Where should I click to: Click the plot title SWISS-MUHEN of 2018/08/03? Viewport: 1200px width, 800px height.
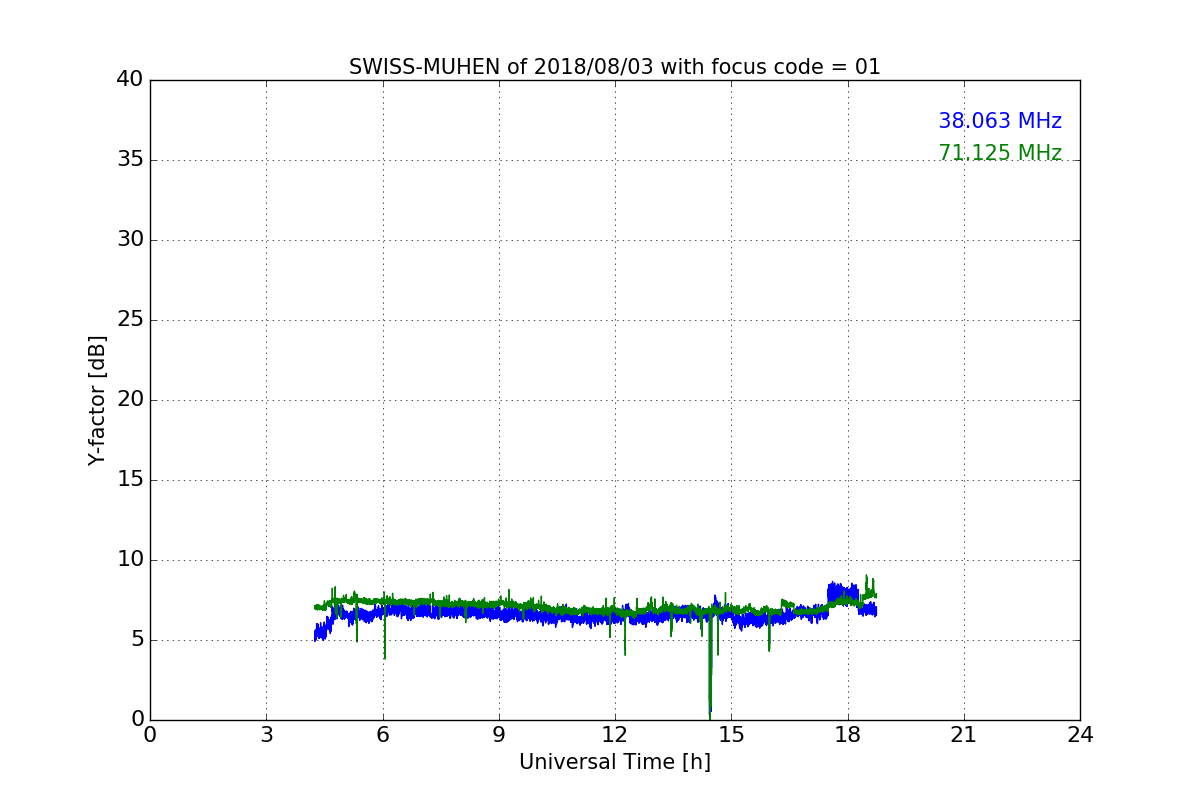(x=614, y=67)
